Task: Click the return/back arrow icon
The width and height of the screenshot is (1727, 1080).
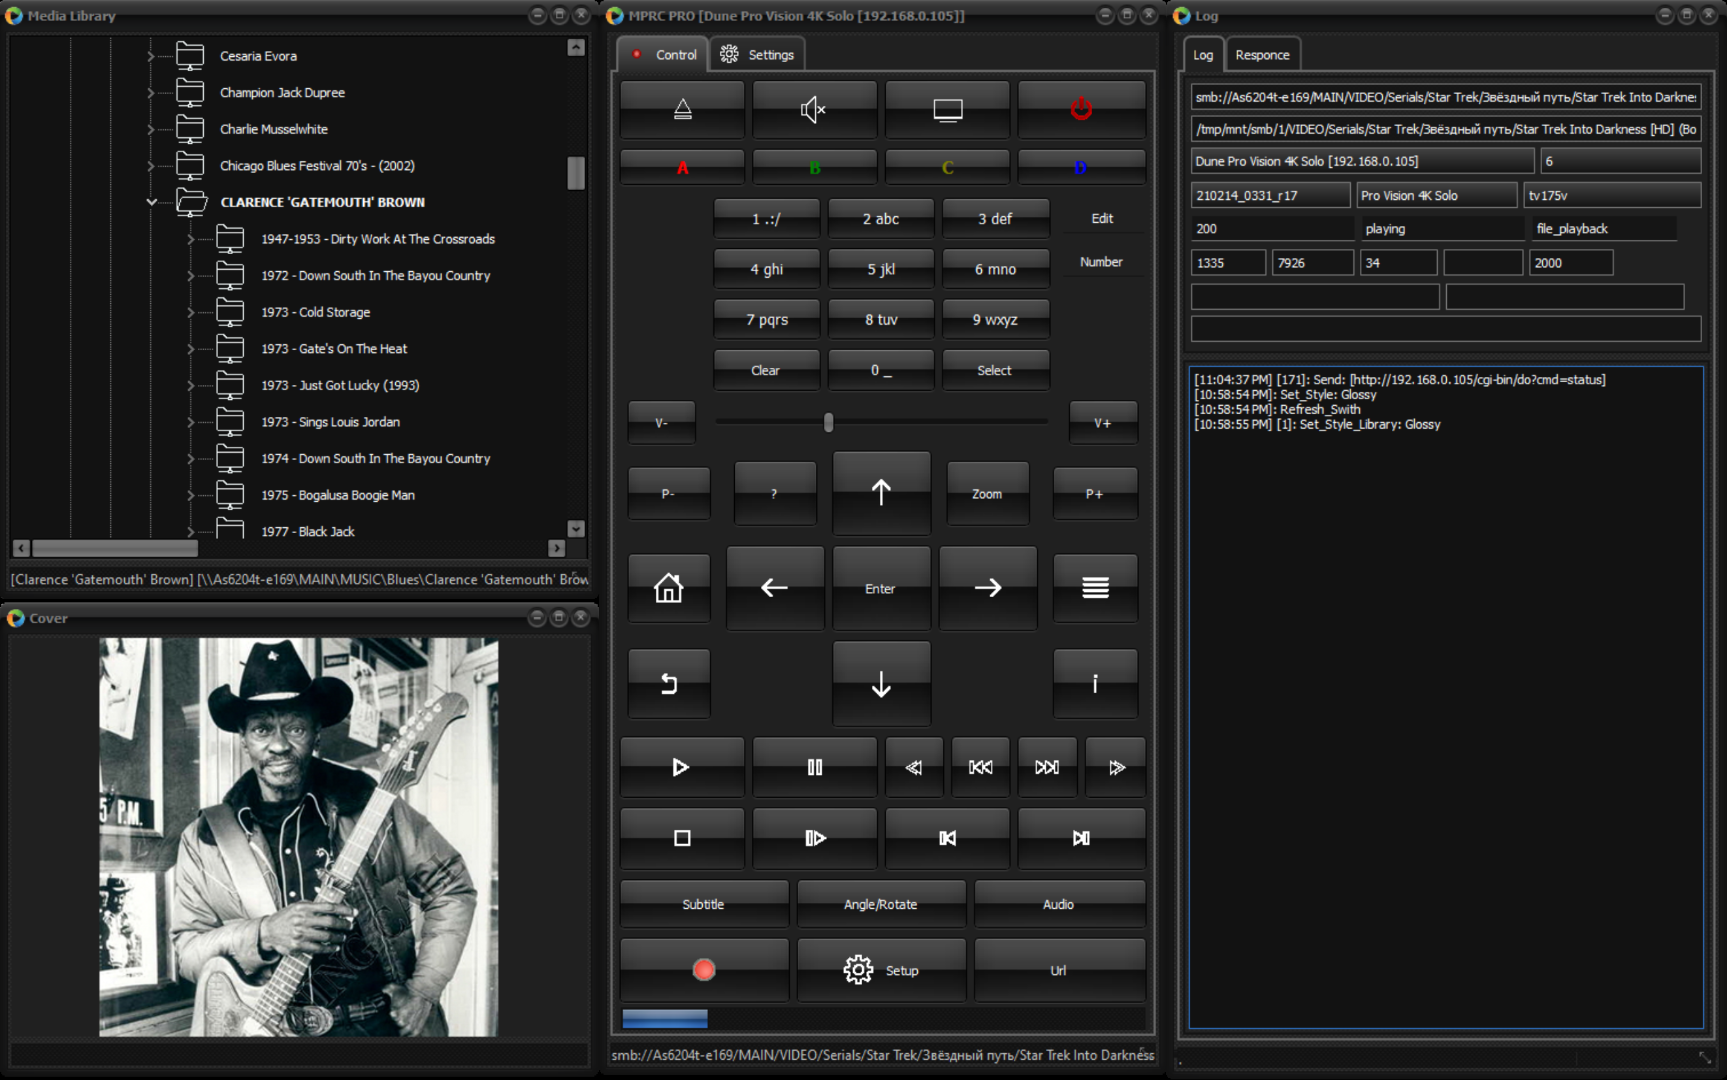Action: [x=669, y=683]
